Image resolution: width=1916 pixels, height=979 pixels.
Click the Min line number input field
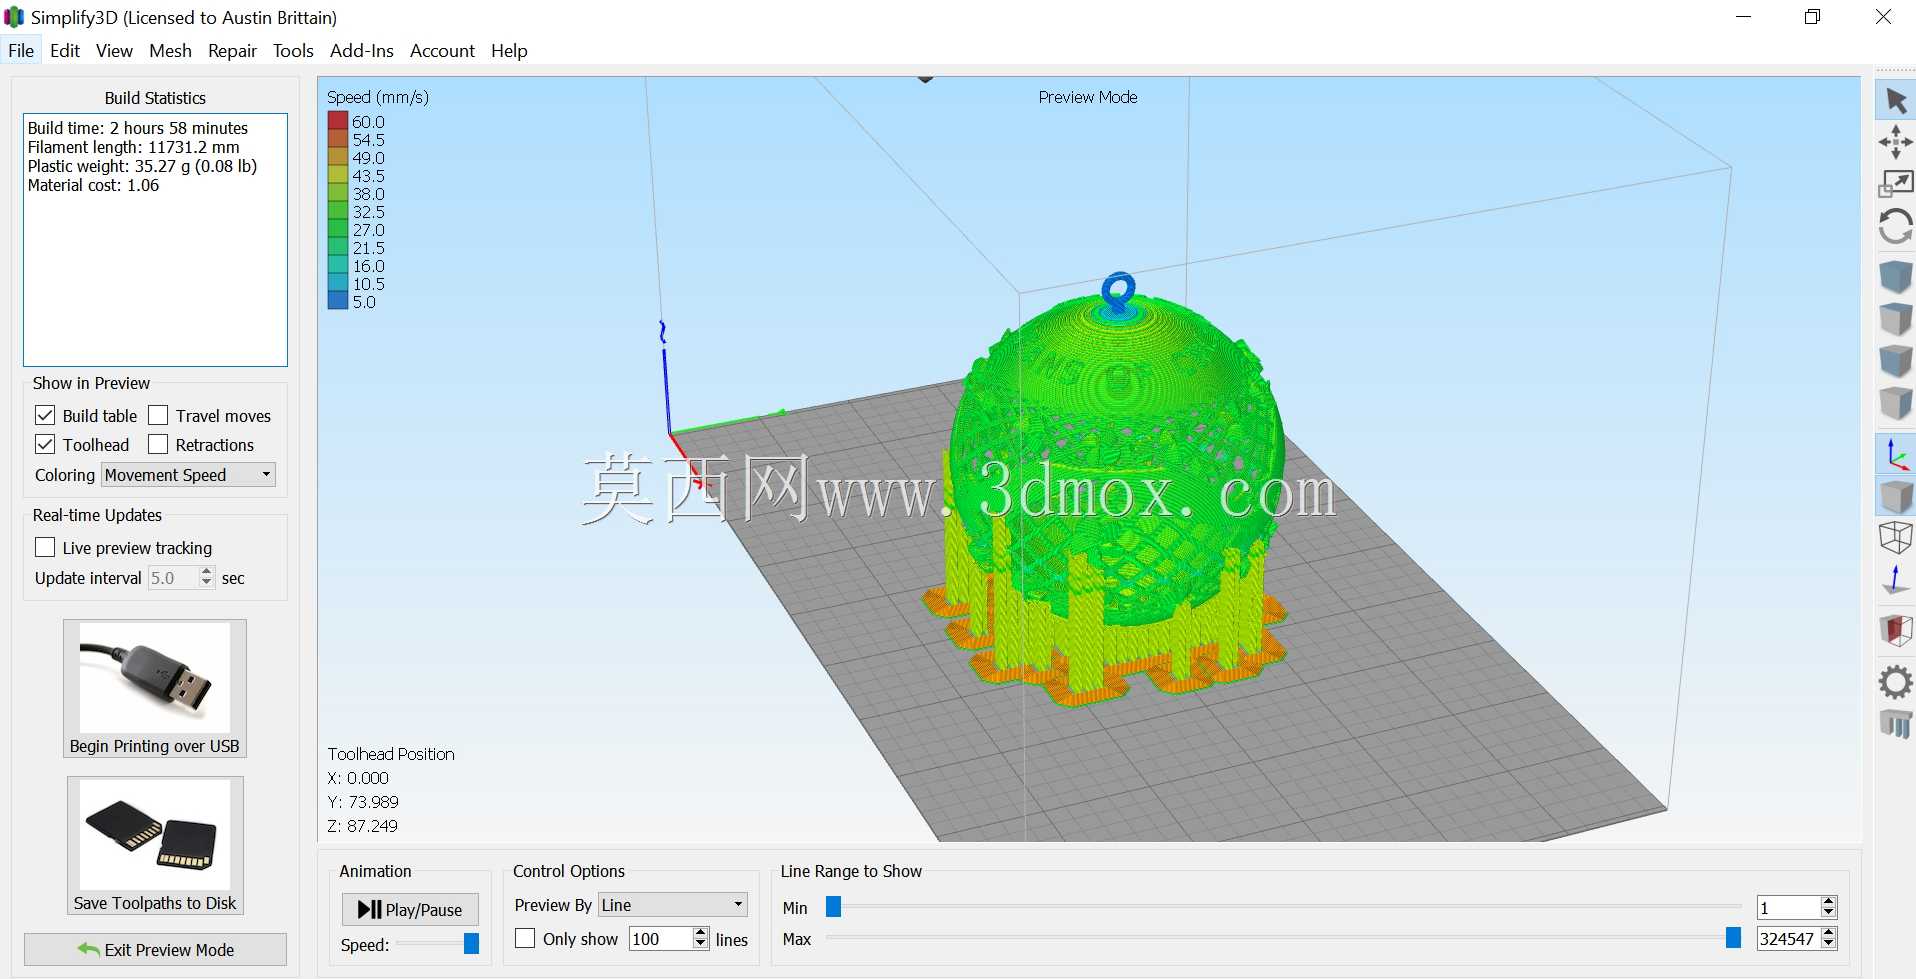point(1789,907)
